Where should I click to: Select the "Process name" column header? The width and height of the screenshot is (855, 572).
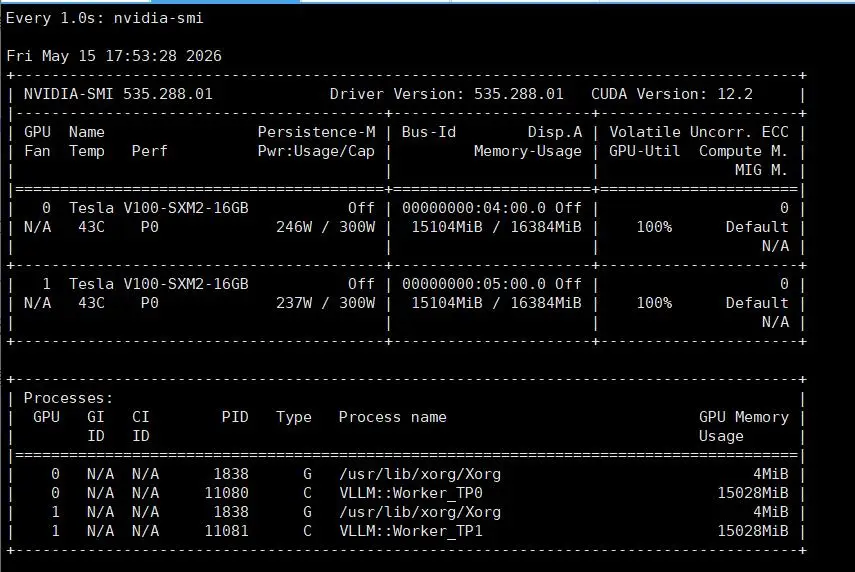point(393,417)
